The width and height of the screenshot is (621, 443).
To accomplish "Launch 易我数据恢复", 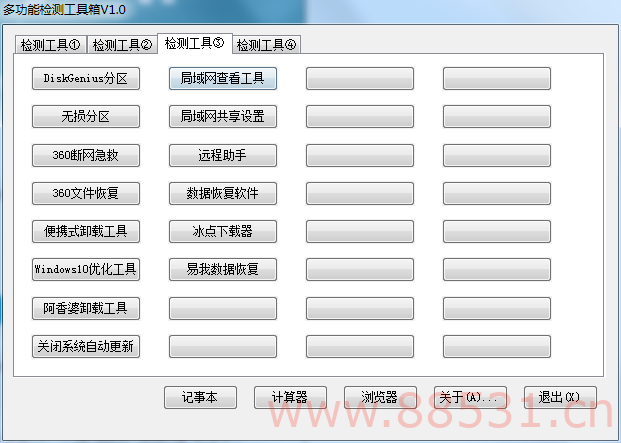I will (x=223, y=269).
